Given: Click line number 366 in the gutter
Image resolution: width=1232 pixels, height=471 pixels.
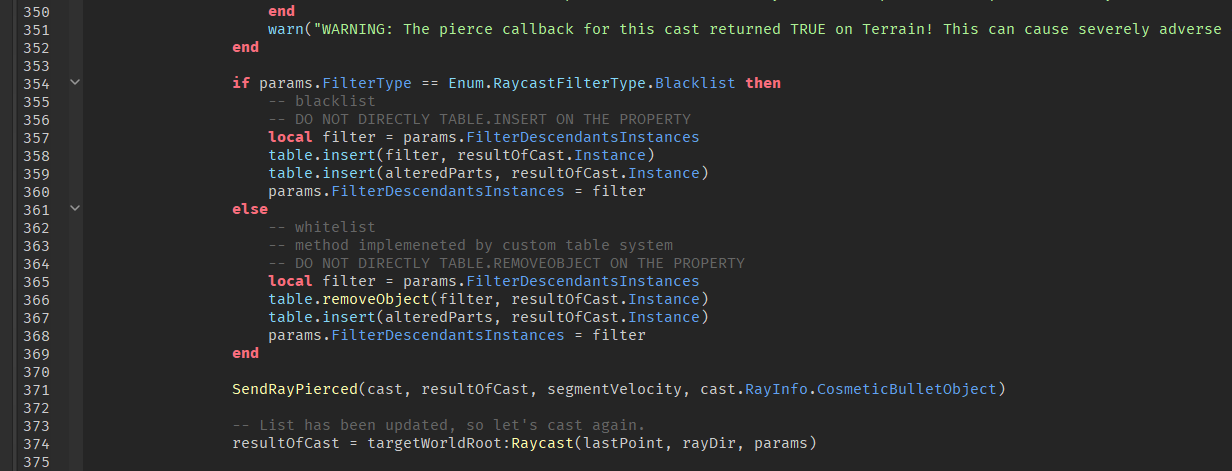Looking at the screenshot, I should pyautogui.click(x=36, y=299).
